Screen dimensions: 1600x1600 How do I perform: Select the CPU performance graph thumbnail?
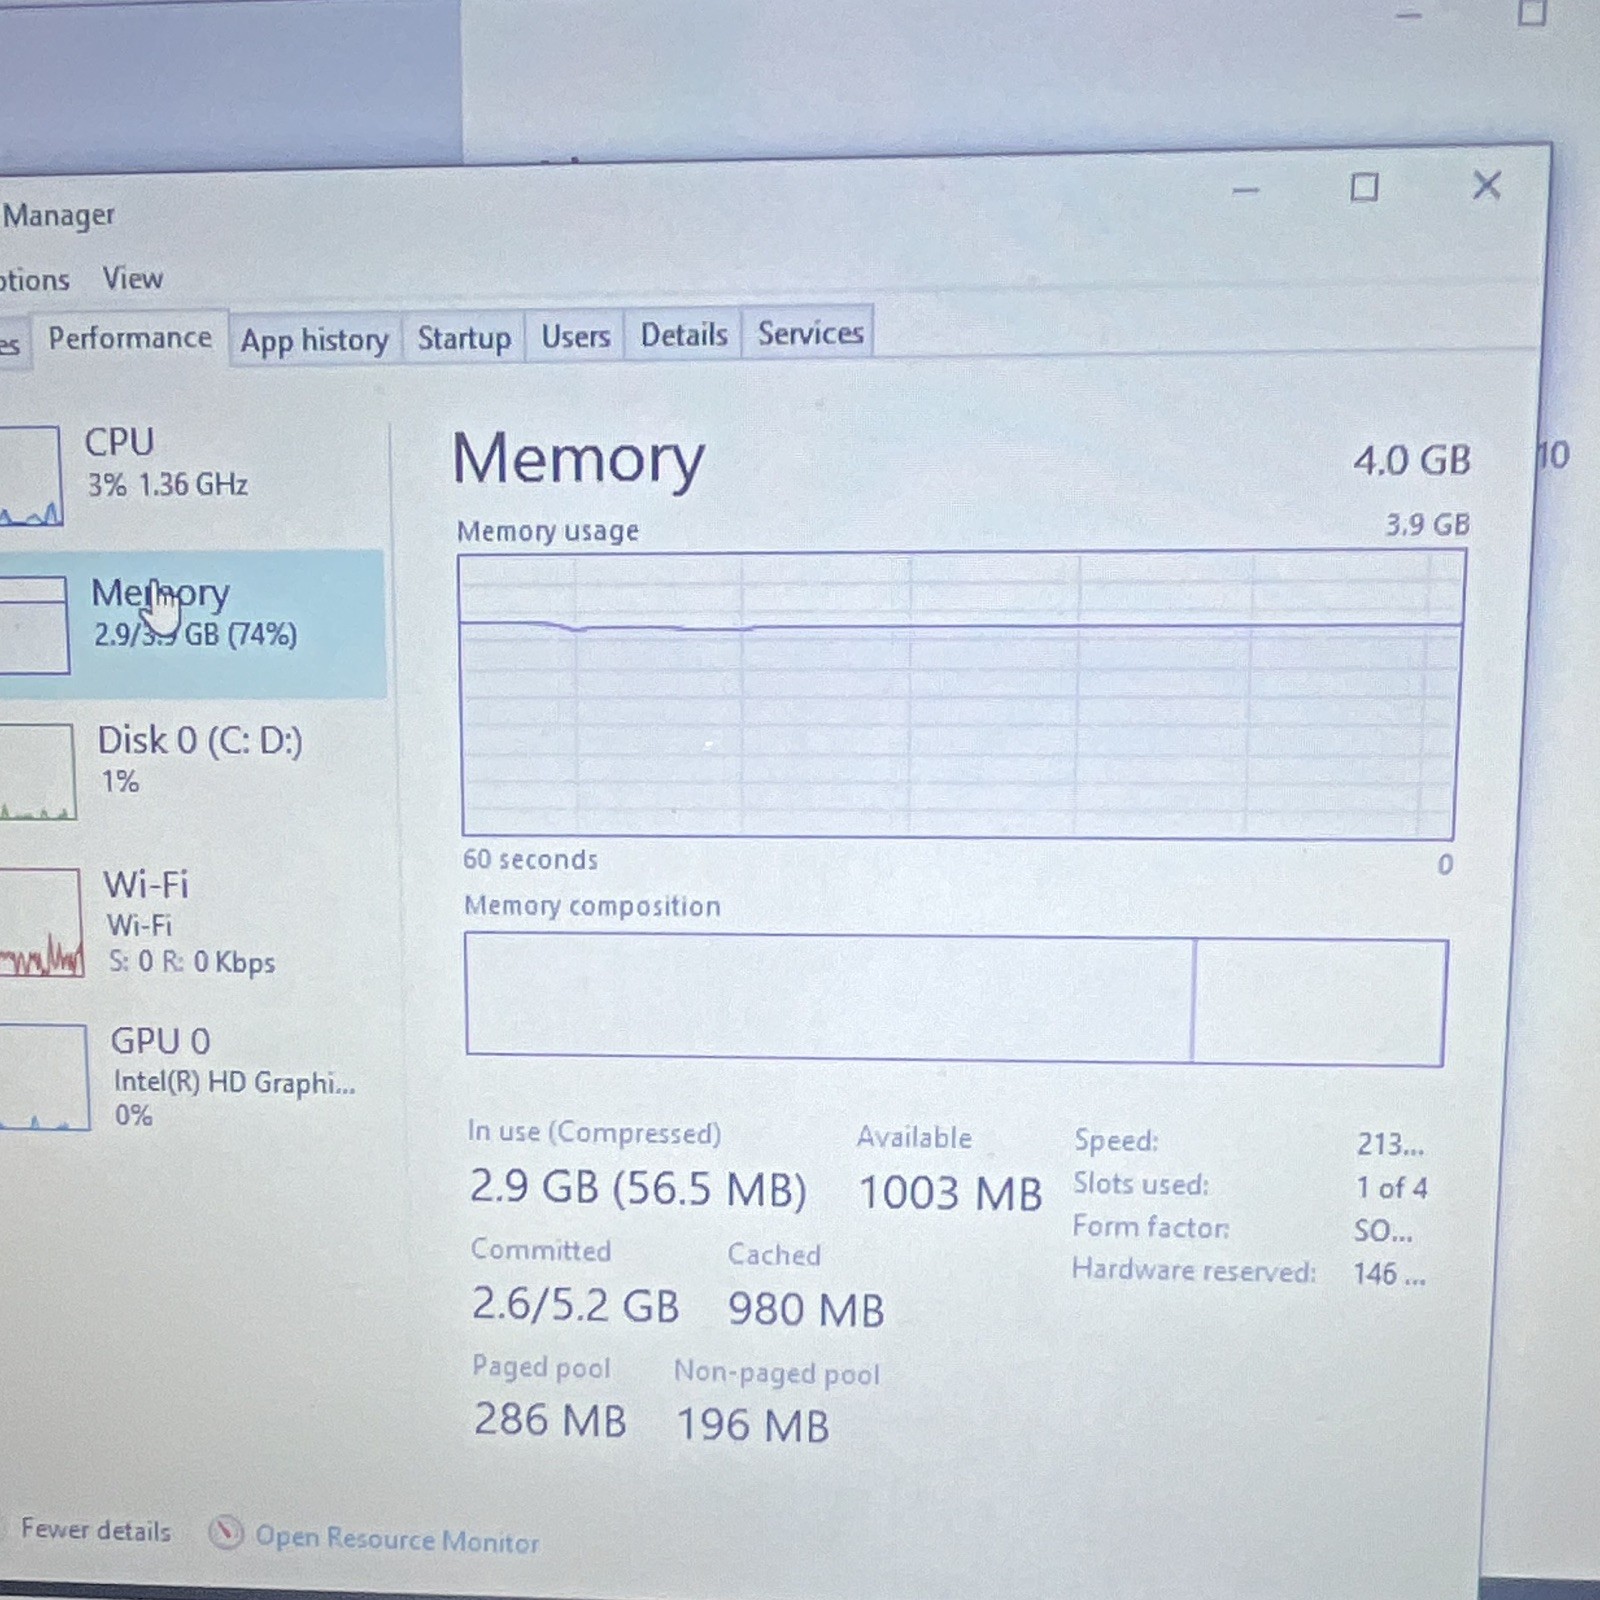pos(30,475)
